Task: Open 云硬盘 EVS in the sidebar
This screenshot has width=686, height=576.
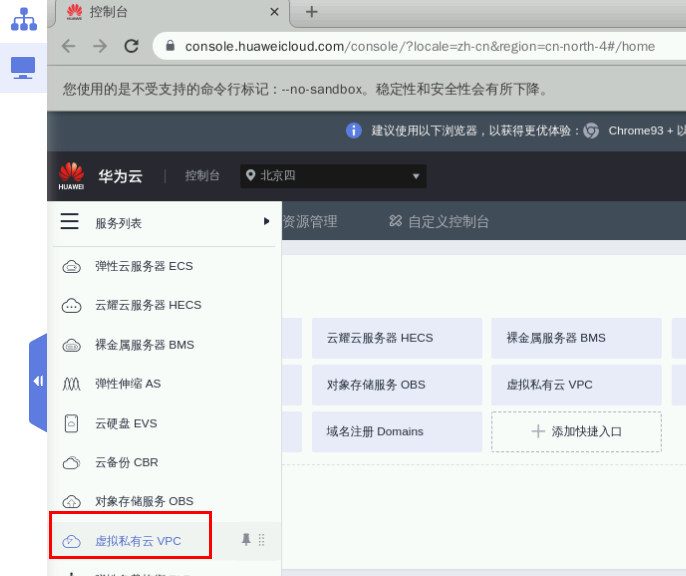Action: click(x=126, y=424)
